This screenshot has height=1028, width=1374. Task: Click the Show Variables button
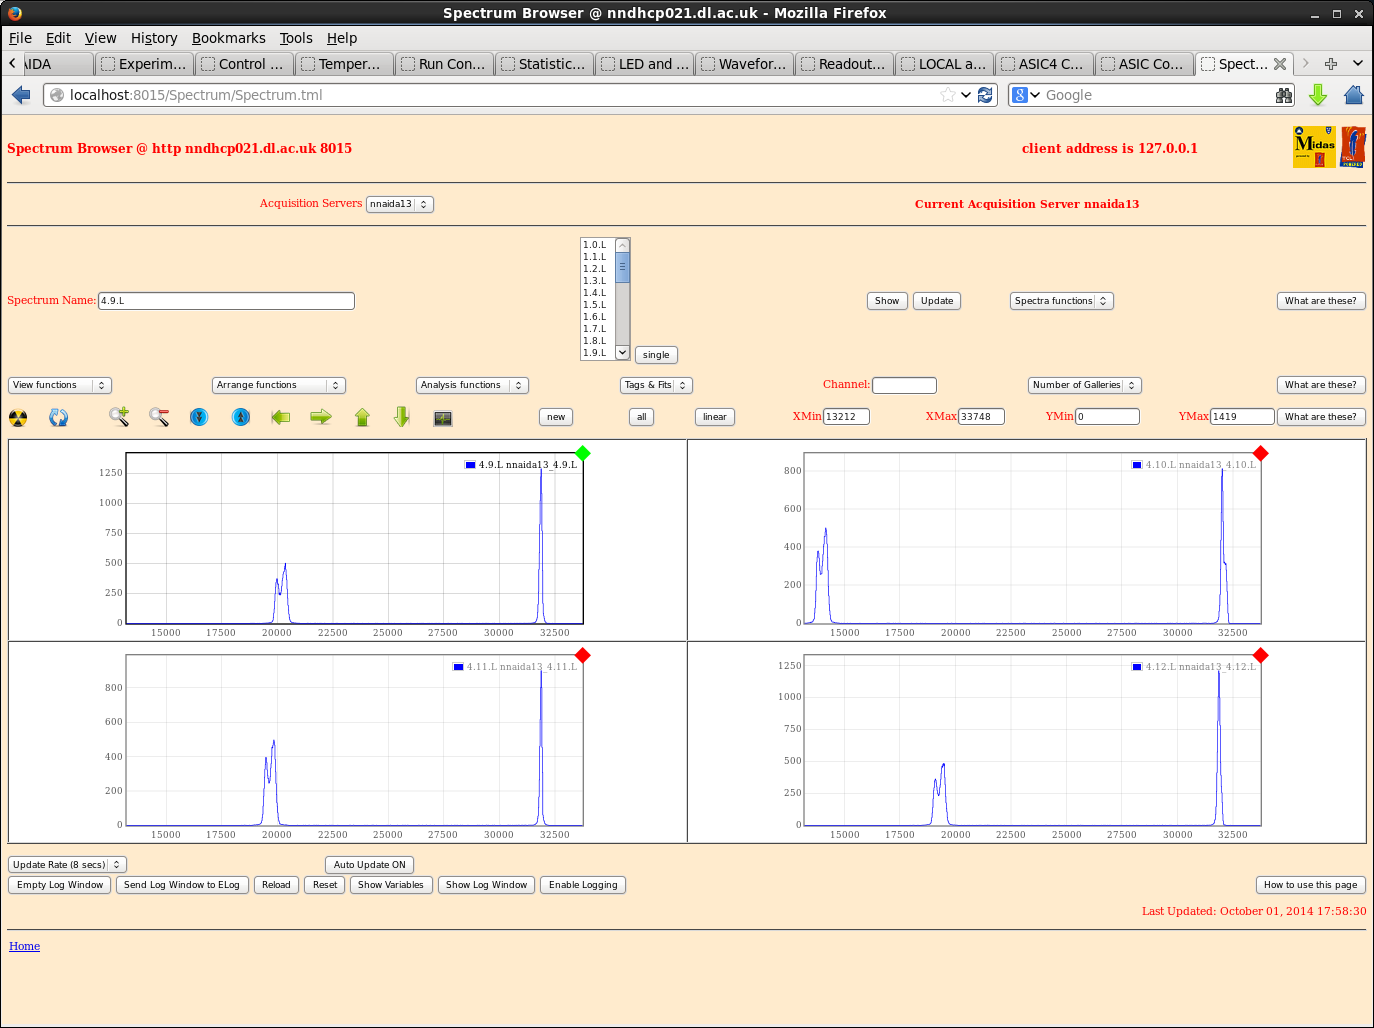pos(391,885)
